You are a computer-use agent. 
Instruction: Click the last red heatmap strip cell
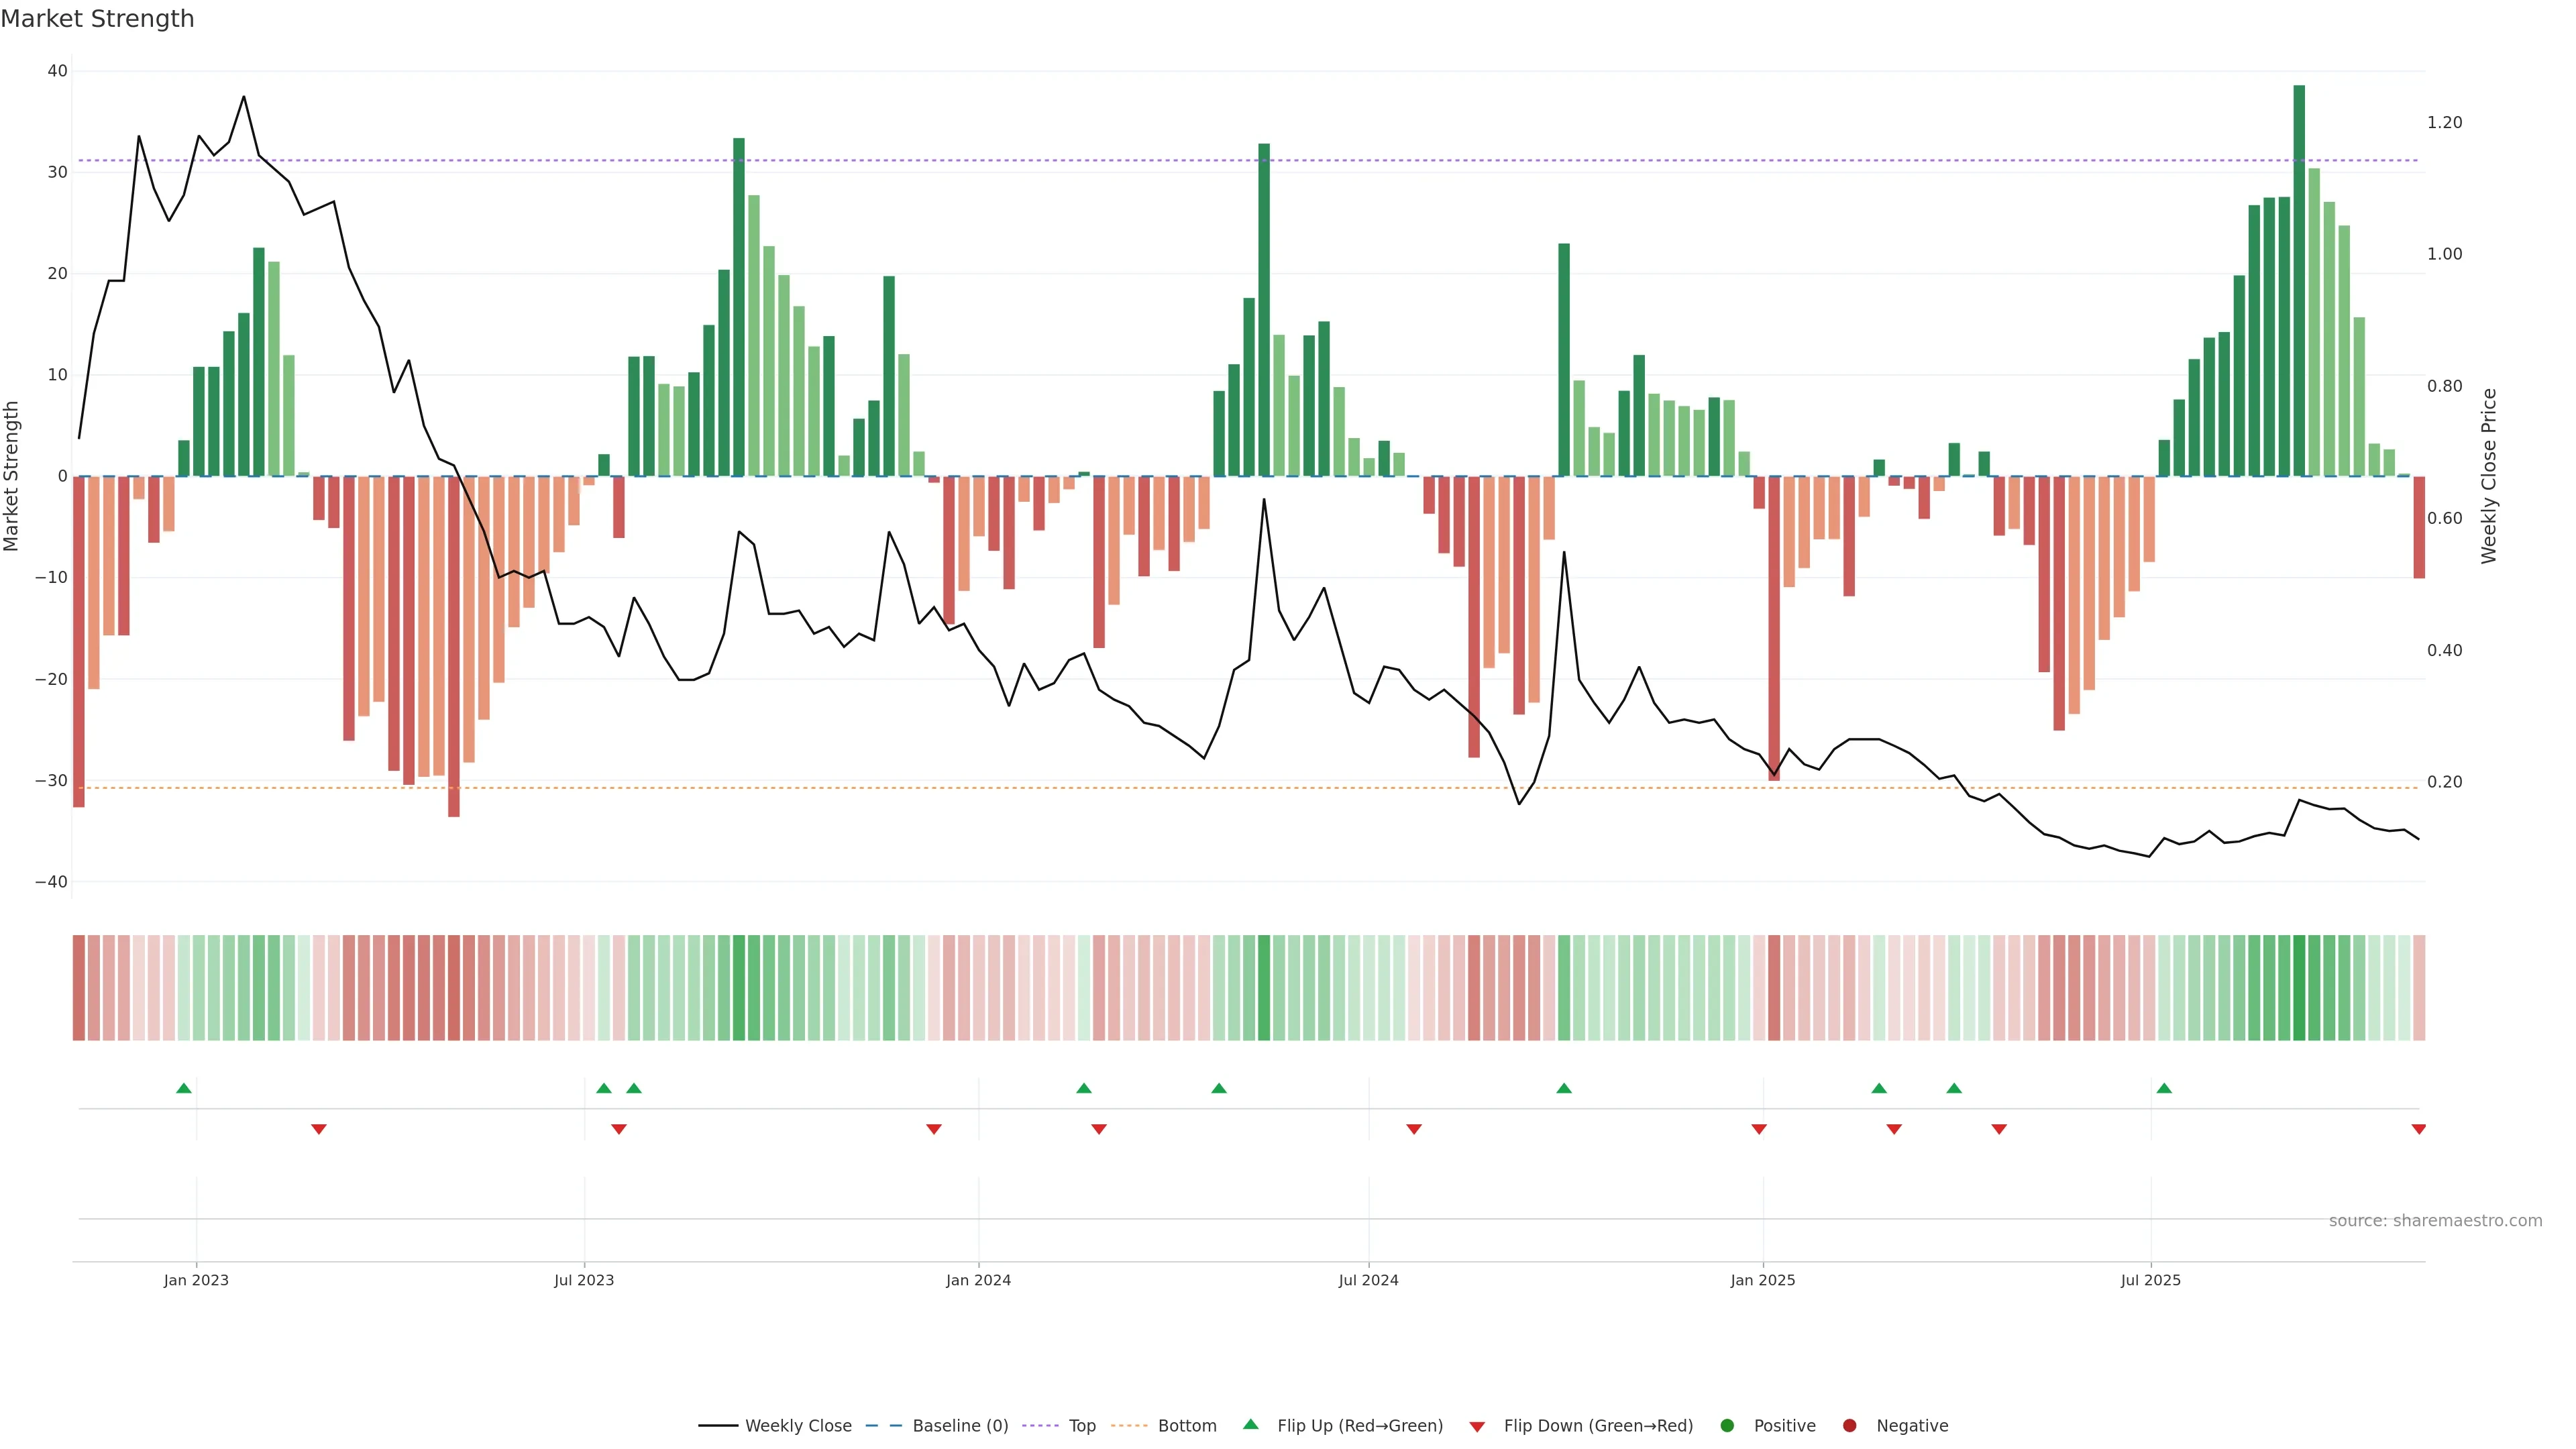point(2419,988)
